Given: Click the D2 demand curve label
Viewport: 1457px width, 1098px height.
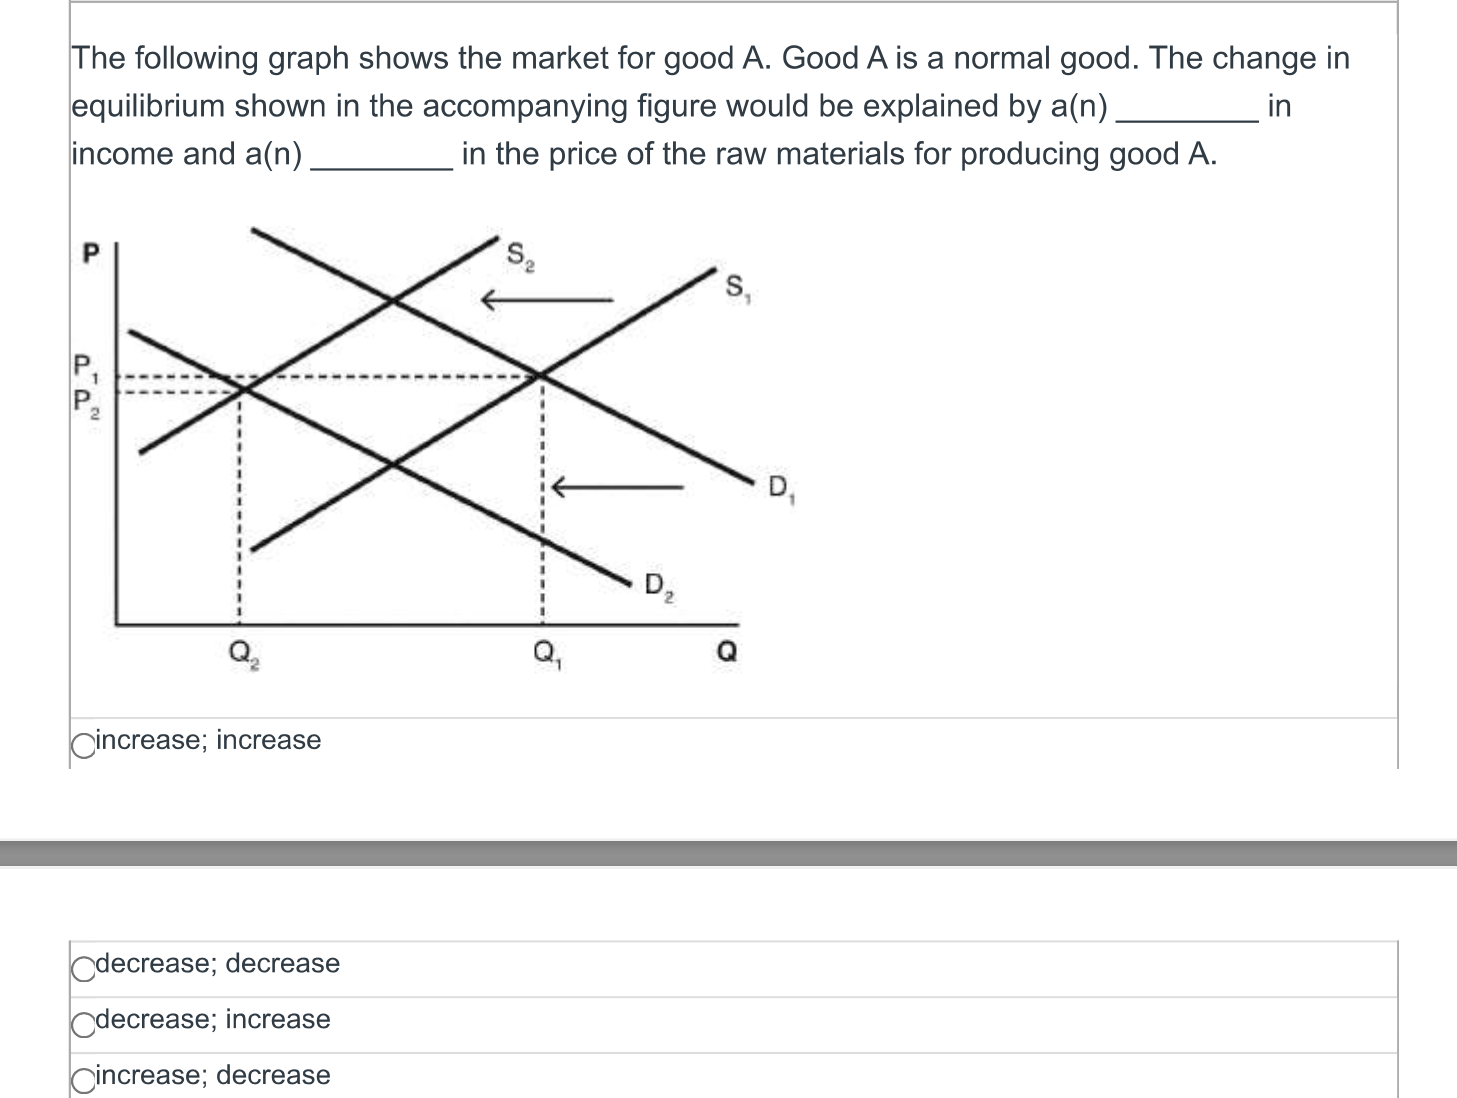Looking at the screenshot, I should pyautogui.click(x=658, y=586).
